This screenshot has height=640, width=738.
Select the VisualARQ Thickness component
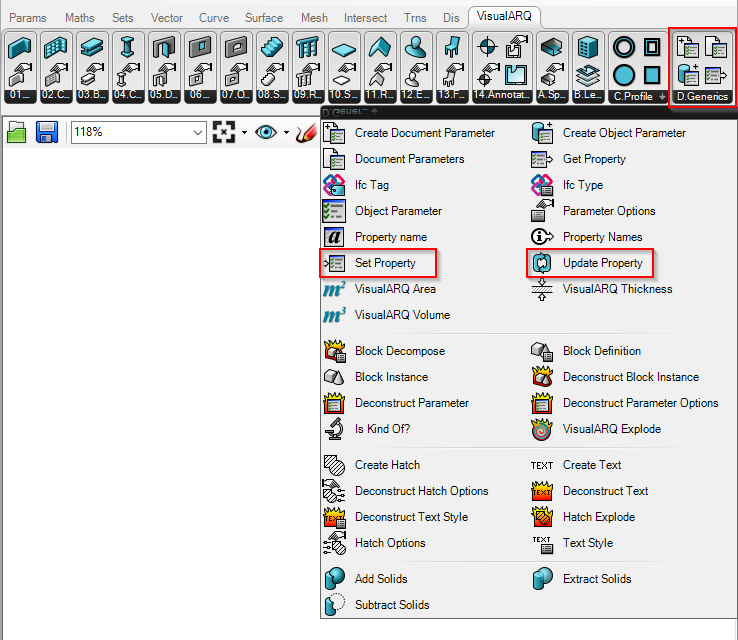pyautogui.click(x=602, y=289)
